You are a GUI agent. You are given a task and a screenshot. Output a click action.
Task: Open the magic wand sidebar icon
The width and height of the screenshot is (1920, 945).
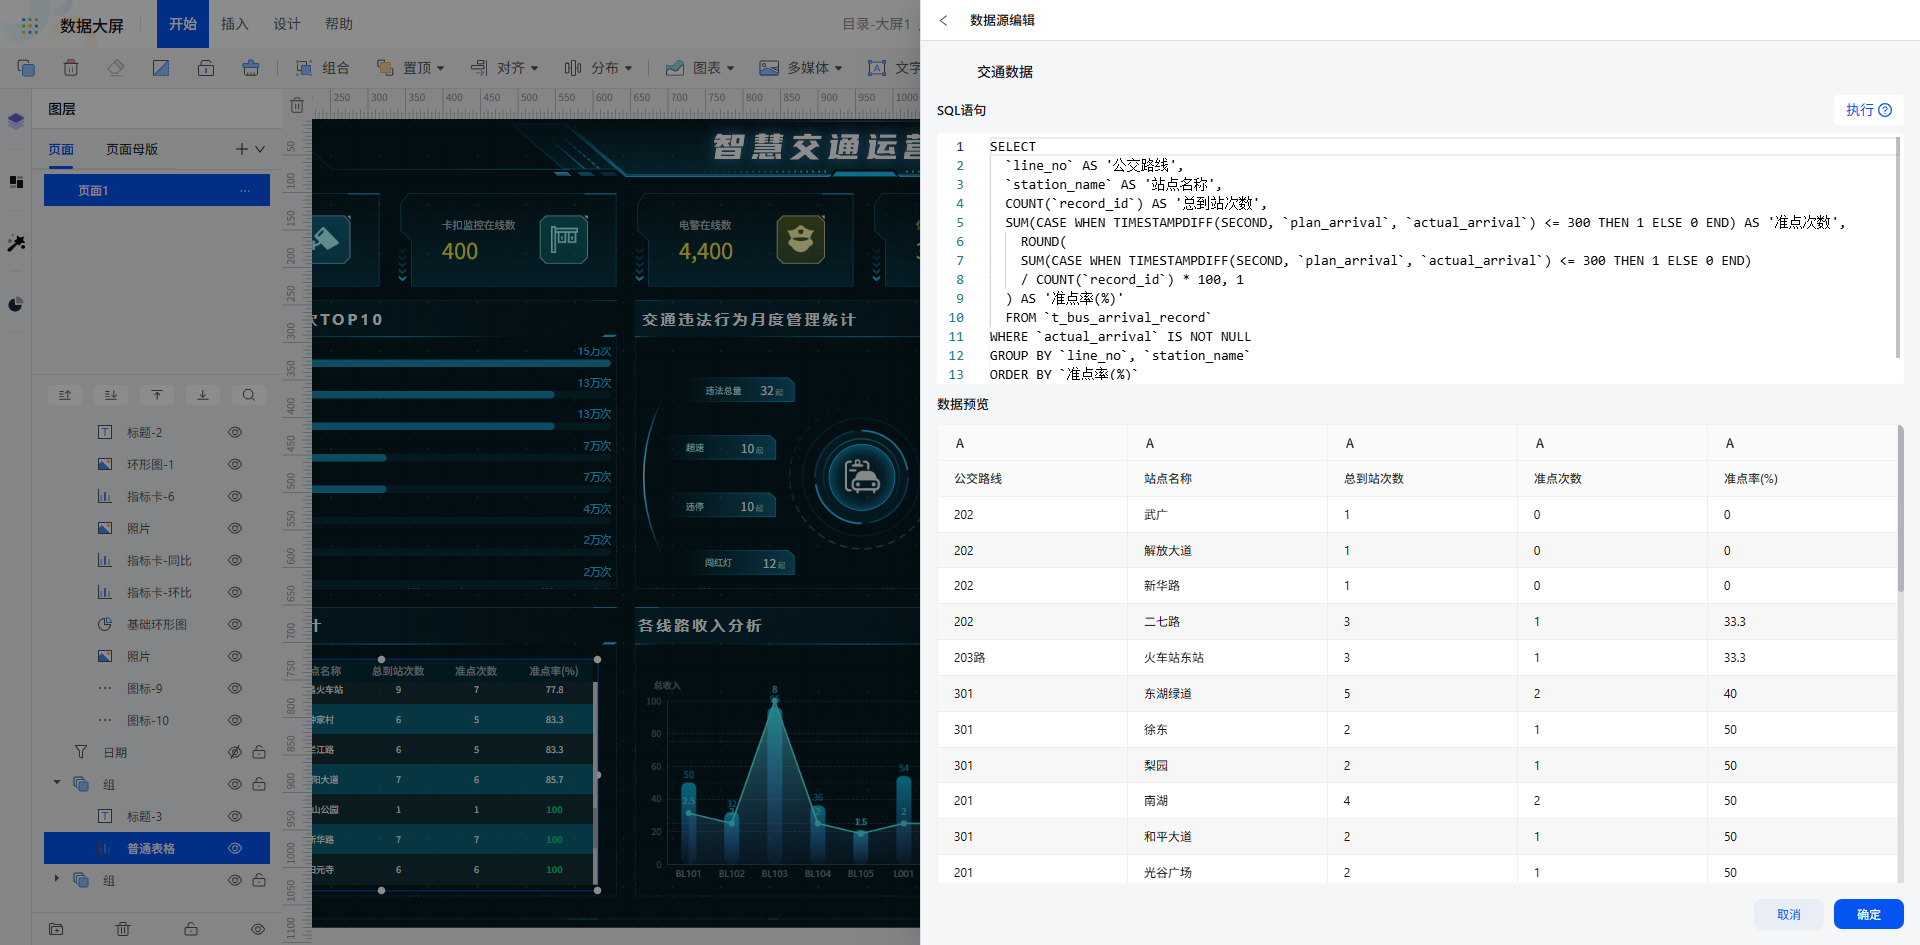[16, 243]
